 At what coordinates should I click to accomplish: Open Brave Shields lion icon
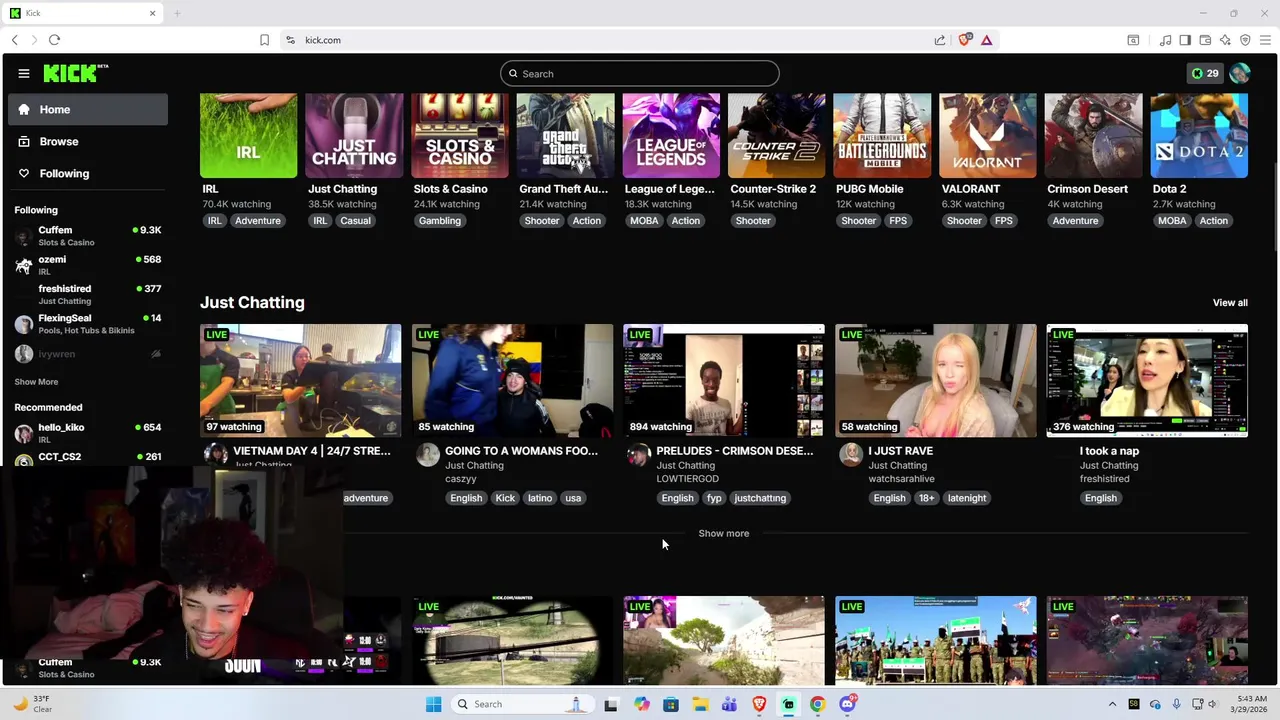[x=964, y=40]
